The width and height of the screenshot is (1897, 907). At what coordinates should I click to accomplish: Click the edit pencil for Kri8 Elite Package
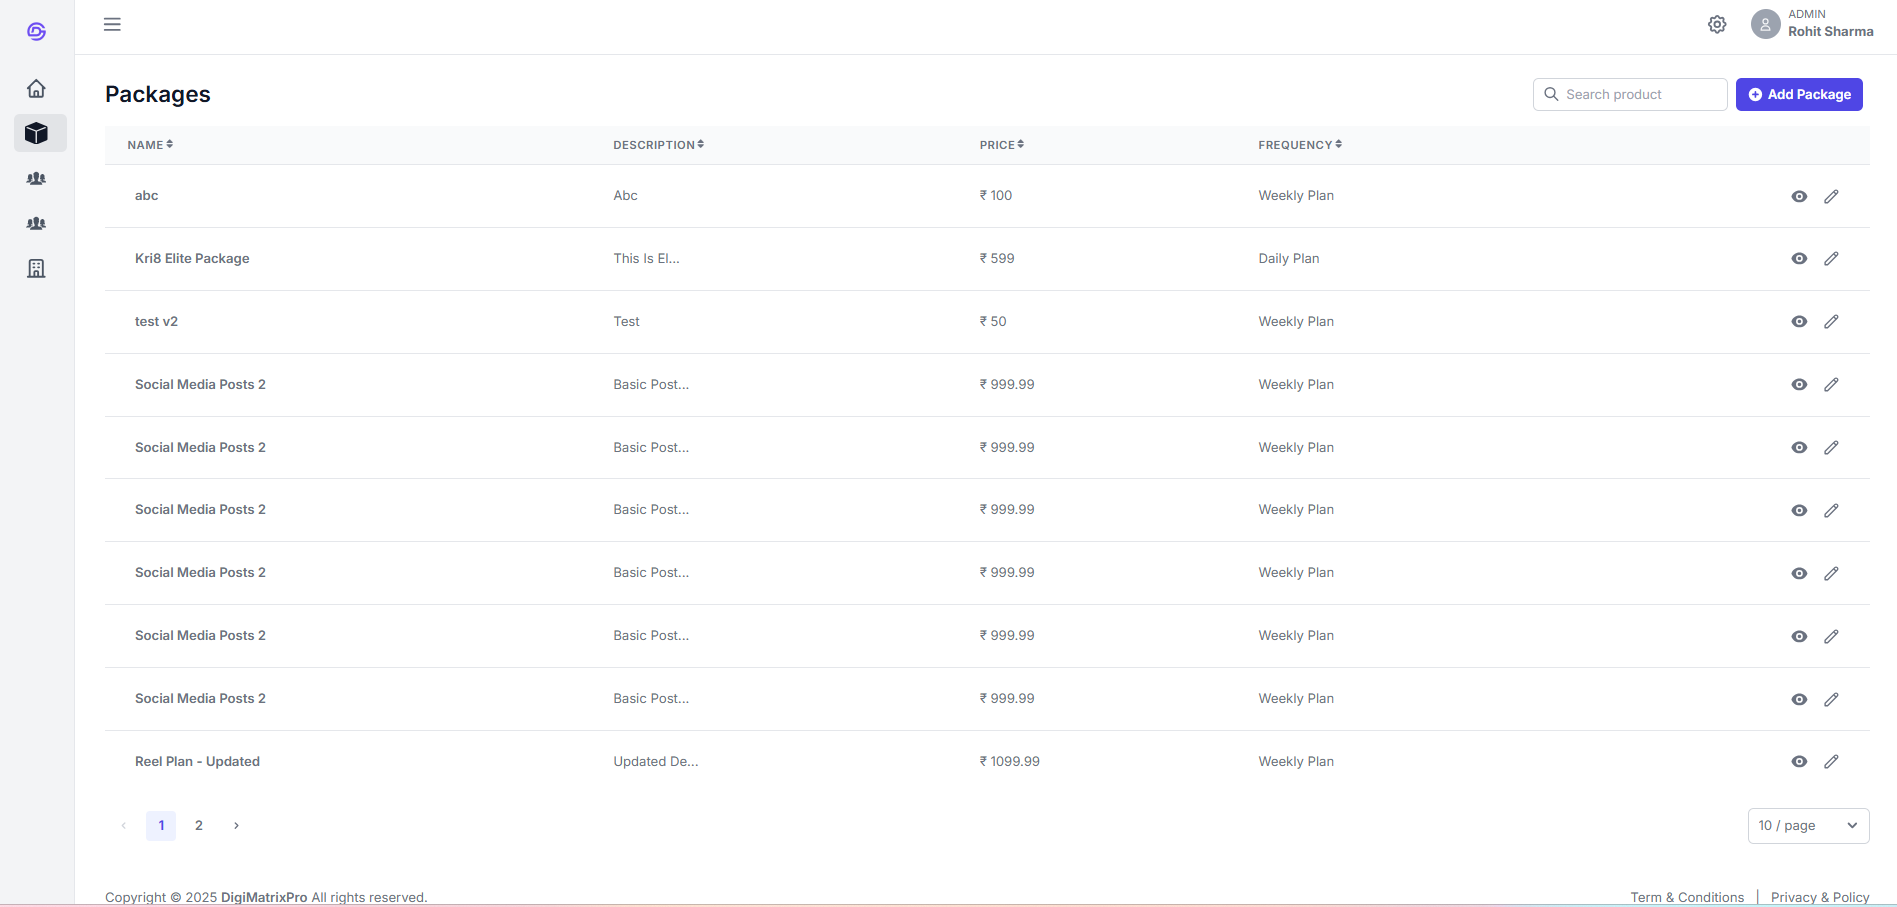1831,259
